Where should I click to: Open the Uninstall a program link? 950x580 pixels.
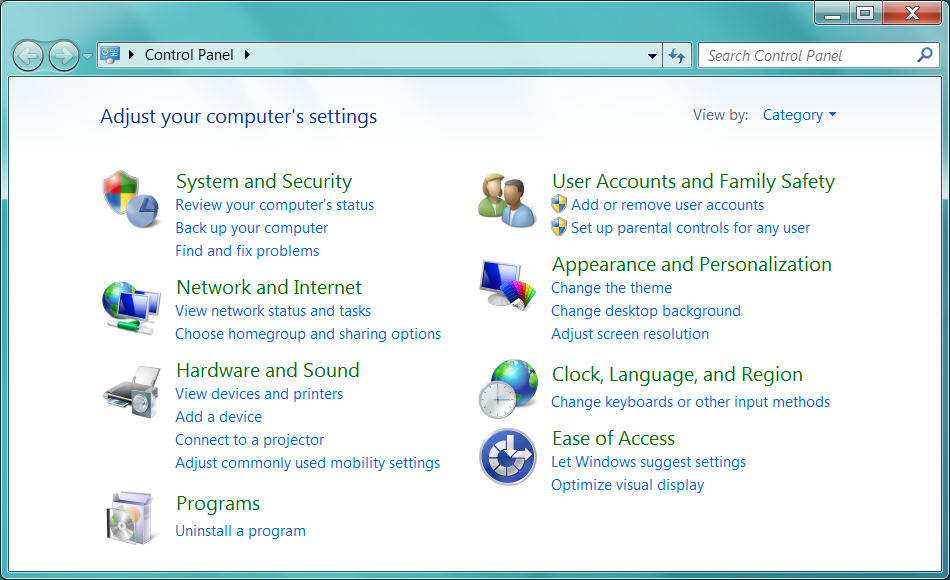(240, 531)
